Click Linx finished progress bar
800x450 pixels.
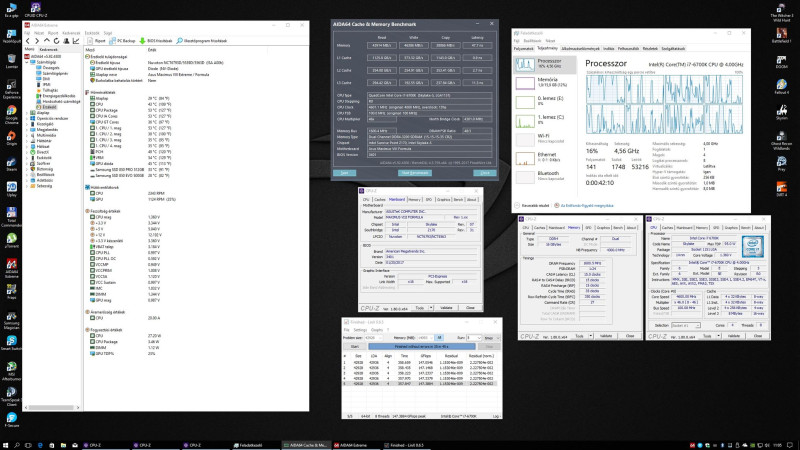tap(421, 346)
